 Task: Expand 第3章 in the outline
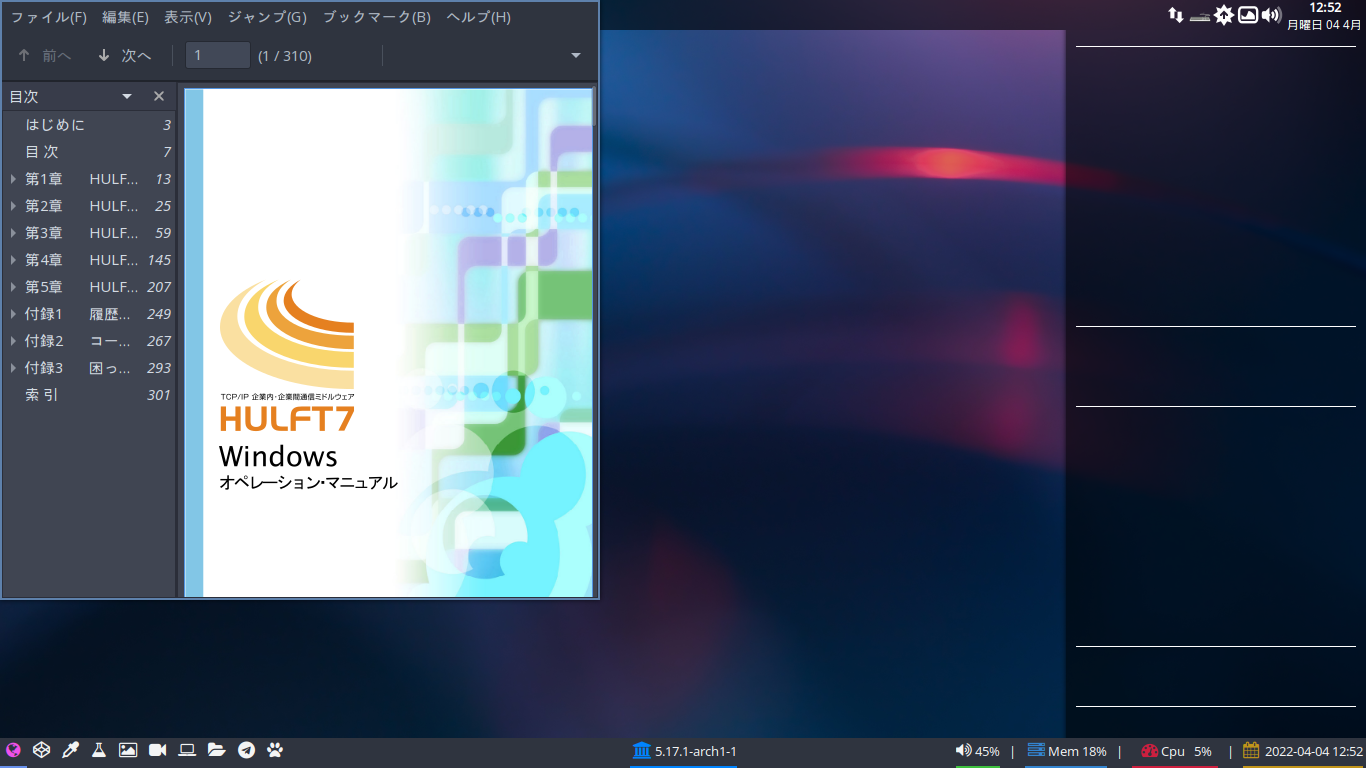point(13,233)
